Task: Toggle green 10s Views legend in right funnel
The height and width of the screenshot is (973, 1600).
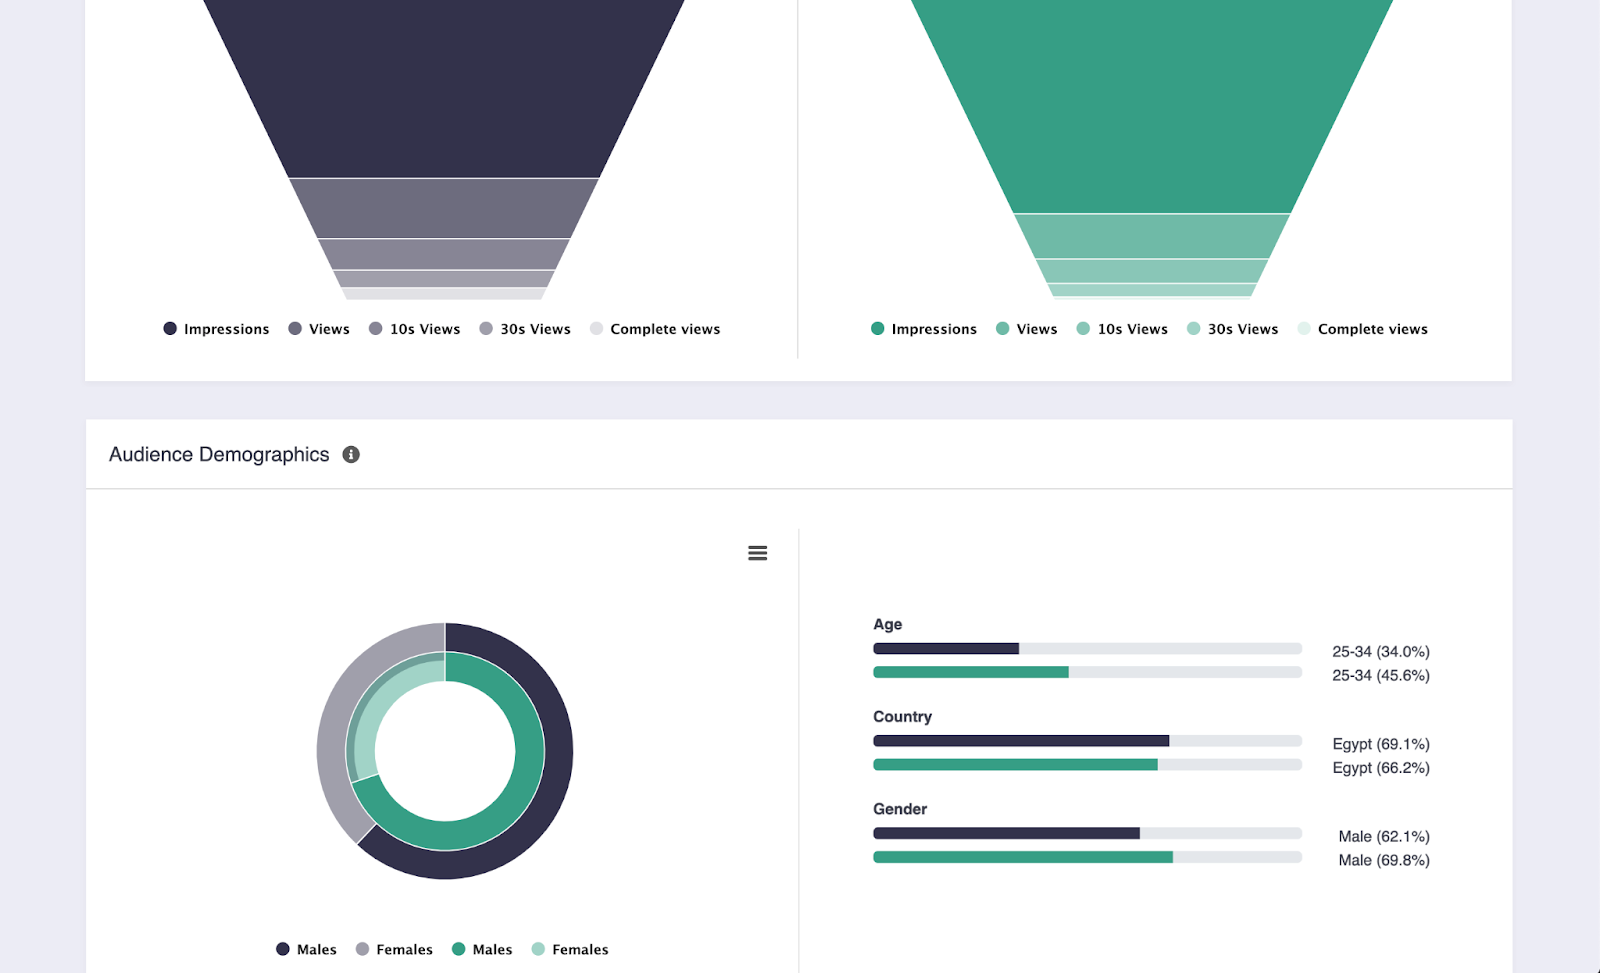Action: (1122, 329)
